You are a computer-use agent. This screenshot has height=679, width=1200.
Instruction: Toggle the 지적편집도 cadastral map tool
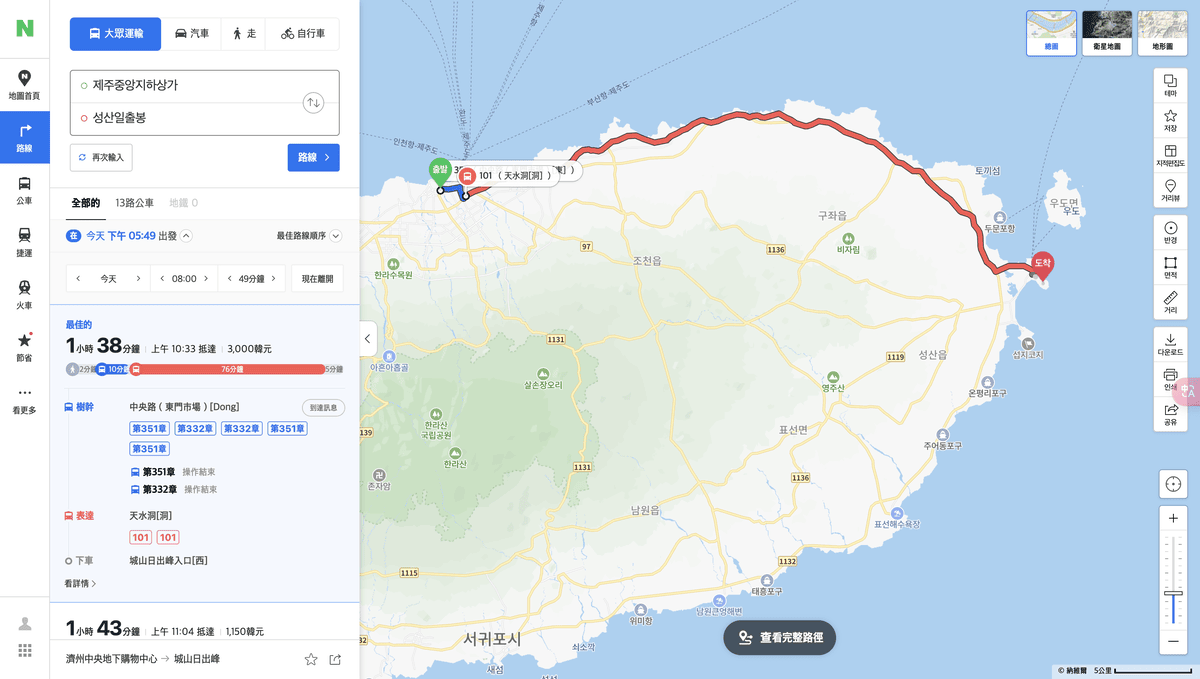coord(1170,156)
